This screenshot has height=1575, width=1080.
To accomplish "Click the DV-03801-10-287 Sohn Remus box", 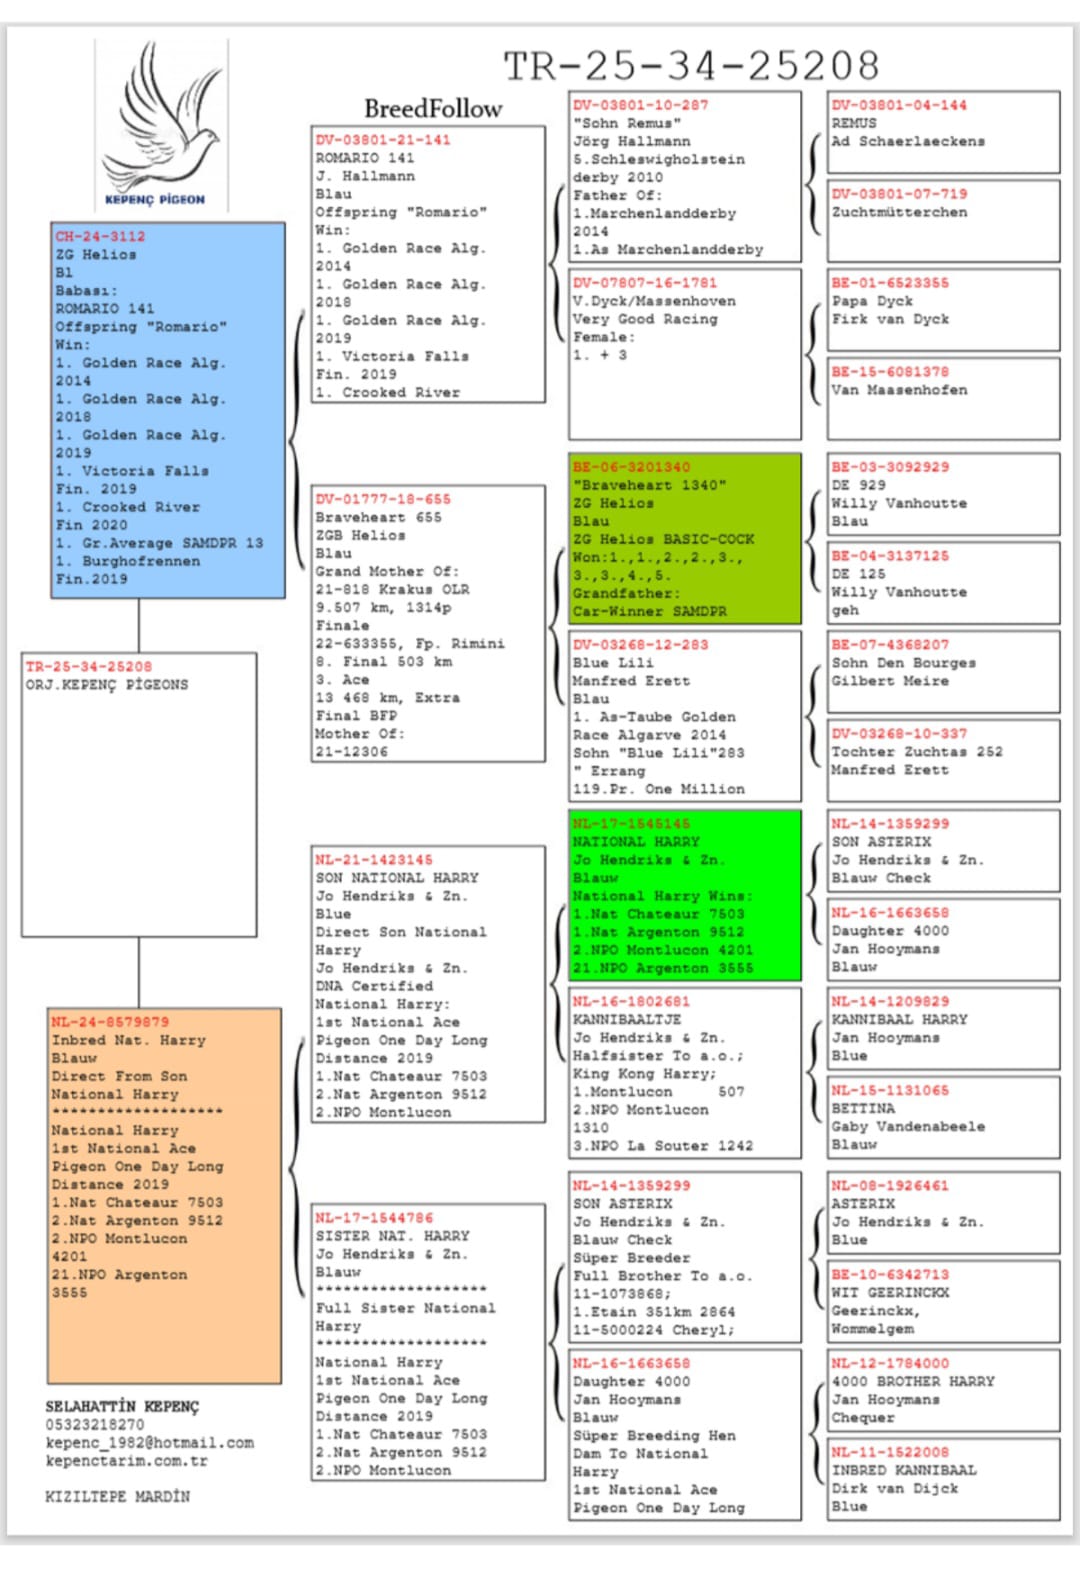I will coord(685,177).
